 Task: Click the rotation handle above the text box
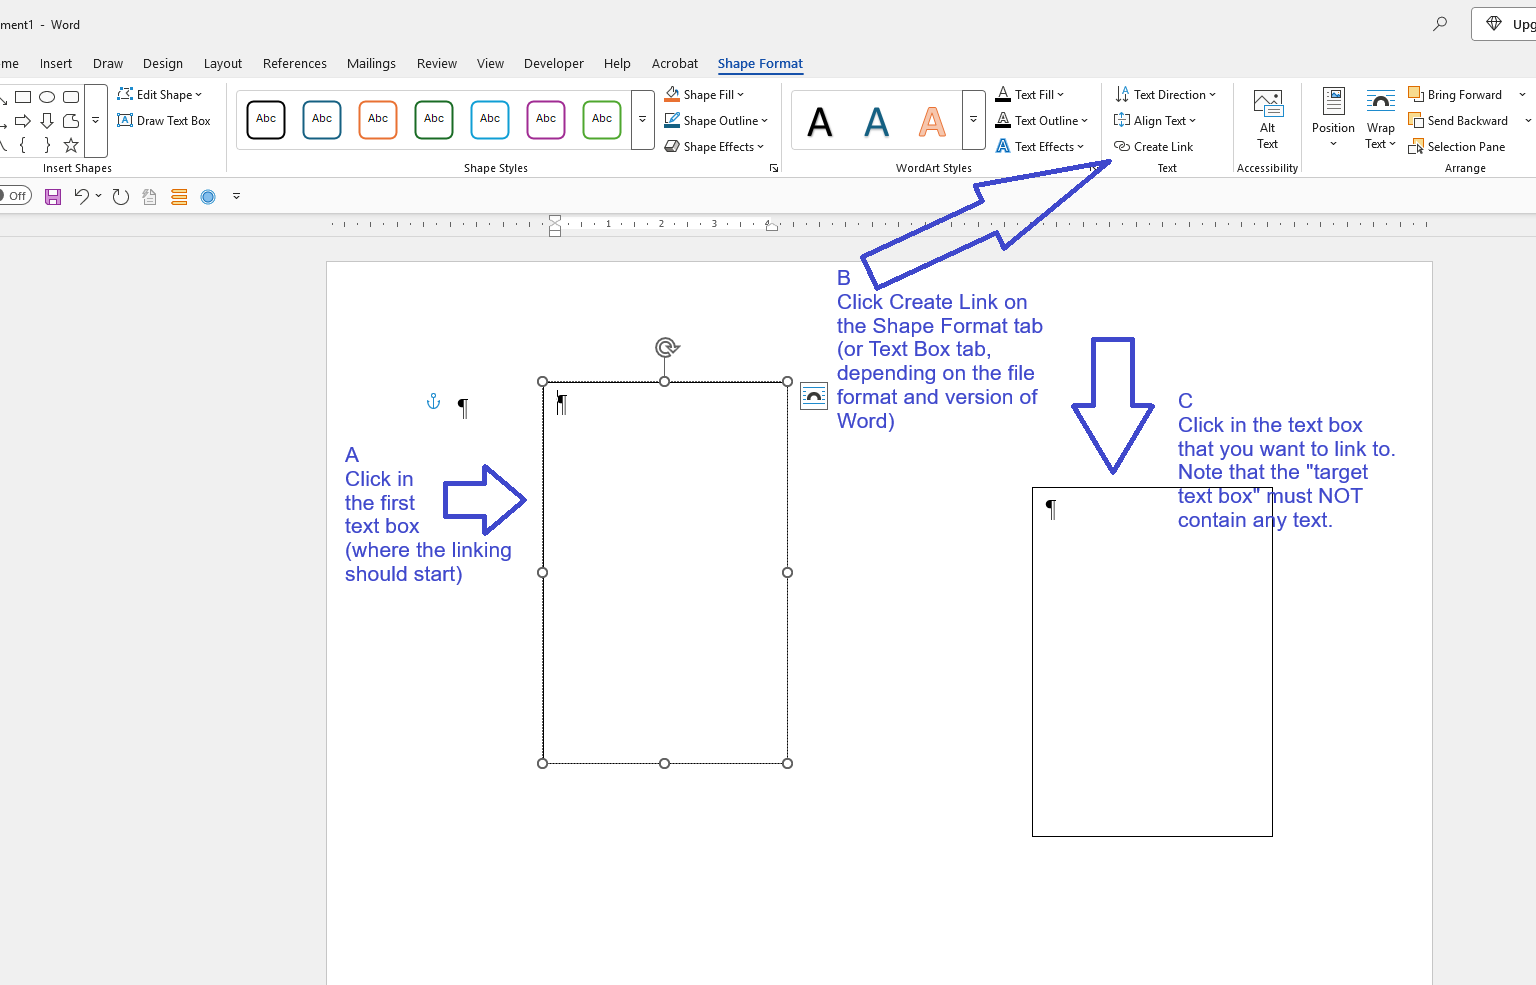pos(666,347)
